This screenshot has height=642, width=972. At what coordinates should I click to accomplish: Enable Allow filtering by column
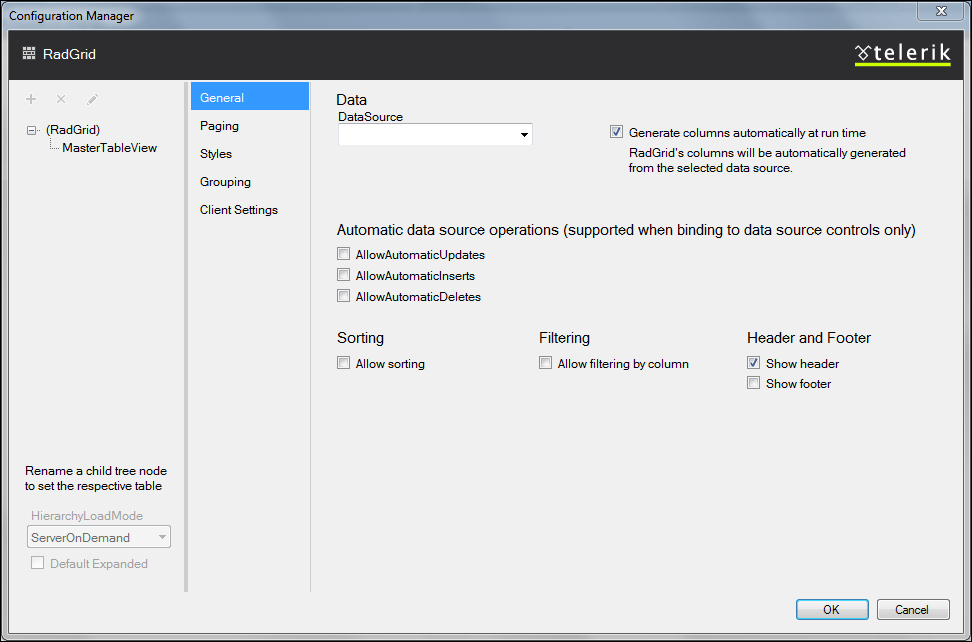pyautogui.click(x=546, y=363)
